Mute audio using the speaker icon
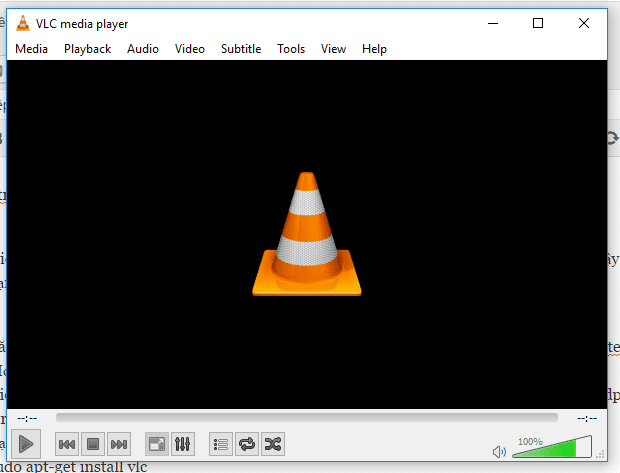The height and width of the screenshot is (473, 620). point(500,451)
